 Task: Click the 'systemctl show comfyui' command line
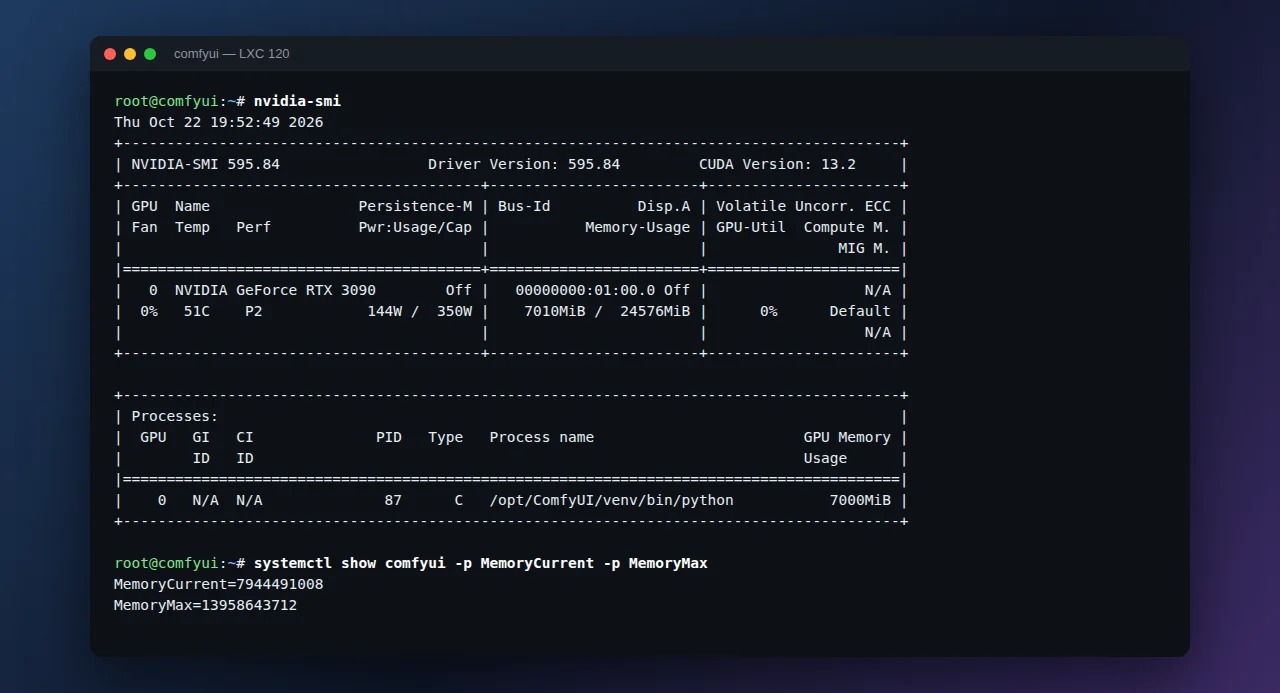pyautogui.click(x=480, y=563)
